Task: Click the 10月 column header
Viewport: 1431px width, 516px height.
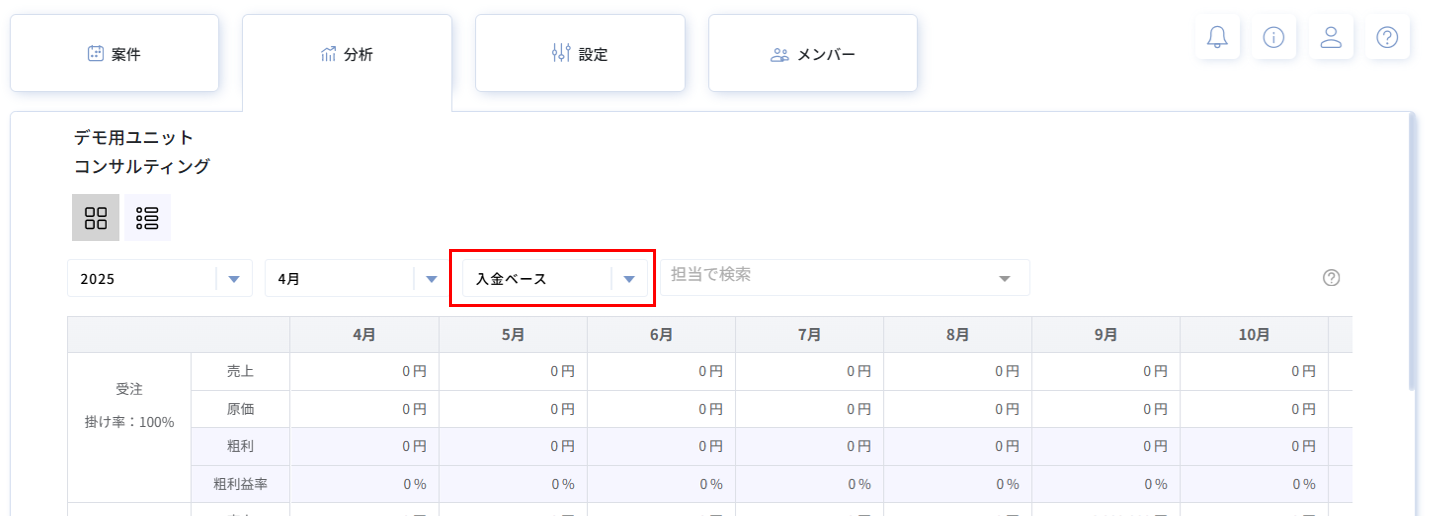Action: [x=1254, y=335]
